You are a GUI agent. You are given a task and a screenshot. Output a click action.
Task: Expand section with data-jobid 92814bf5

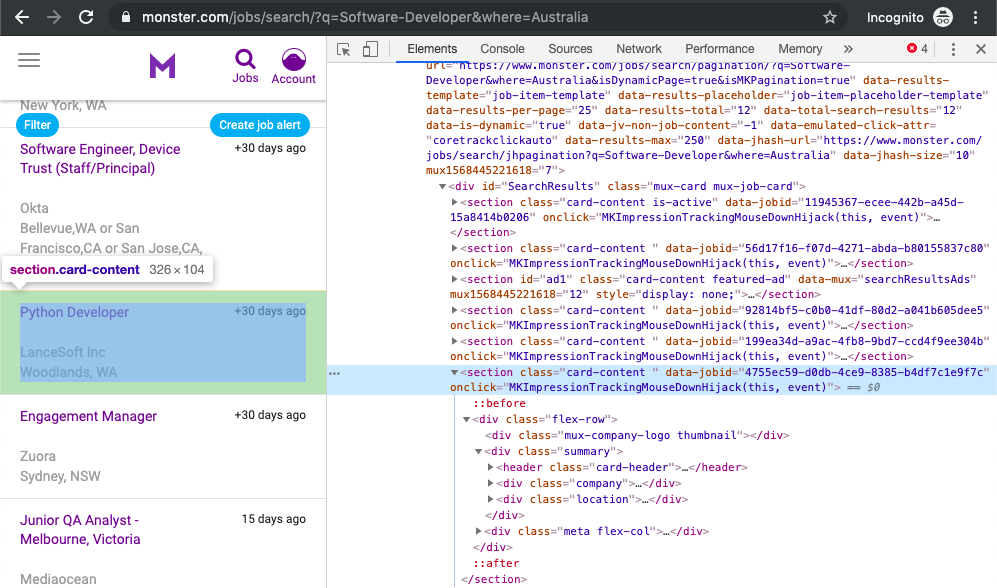[454, 310]
